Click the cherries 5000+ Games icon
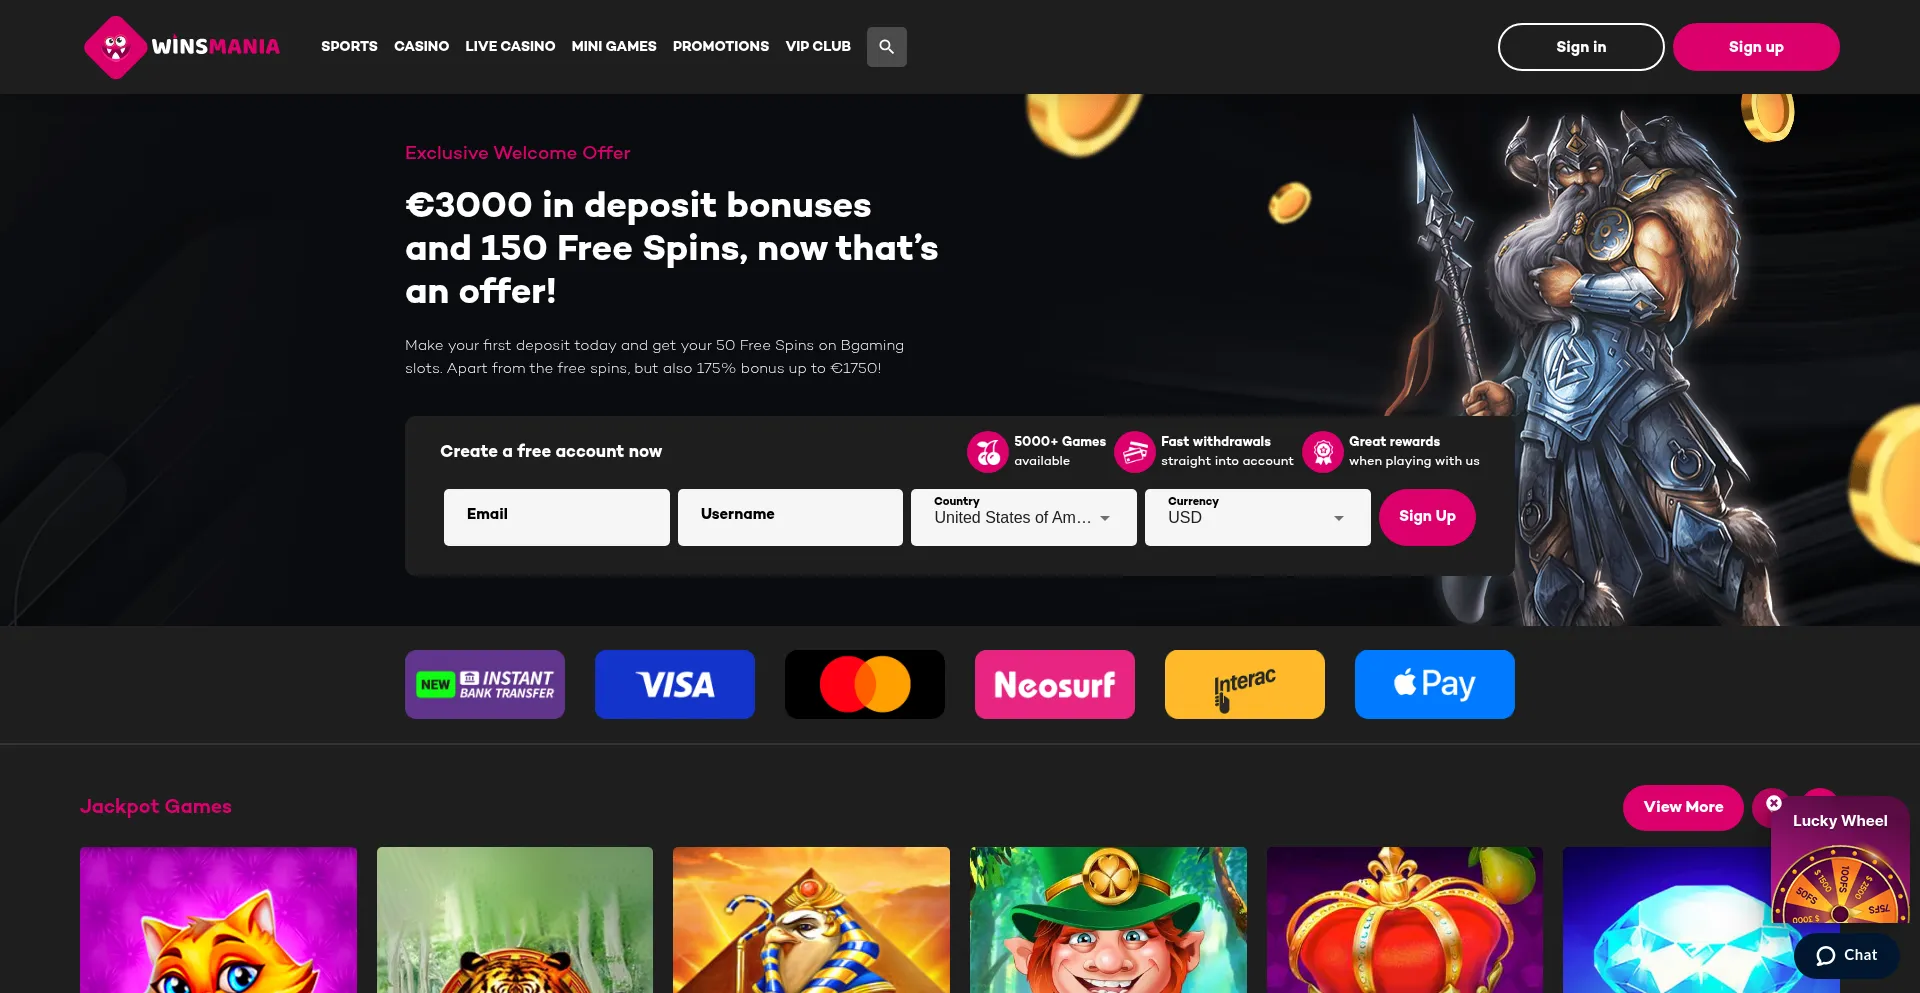Screen dimensions: 1920x993 (x=987, y=452)
